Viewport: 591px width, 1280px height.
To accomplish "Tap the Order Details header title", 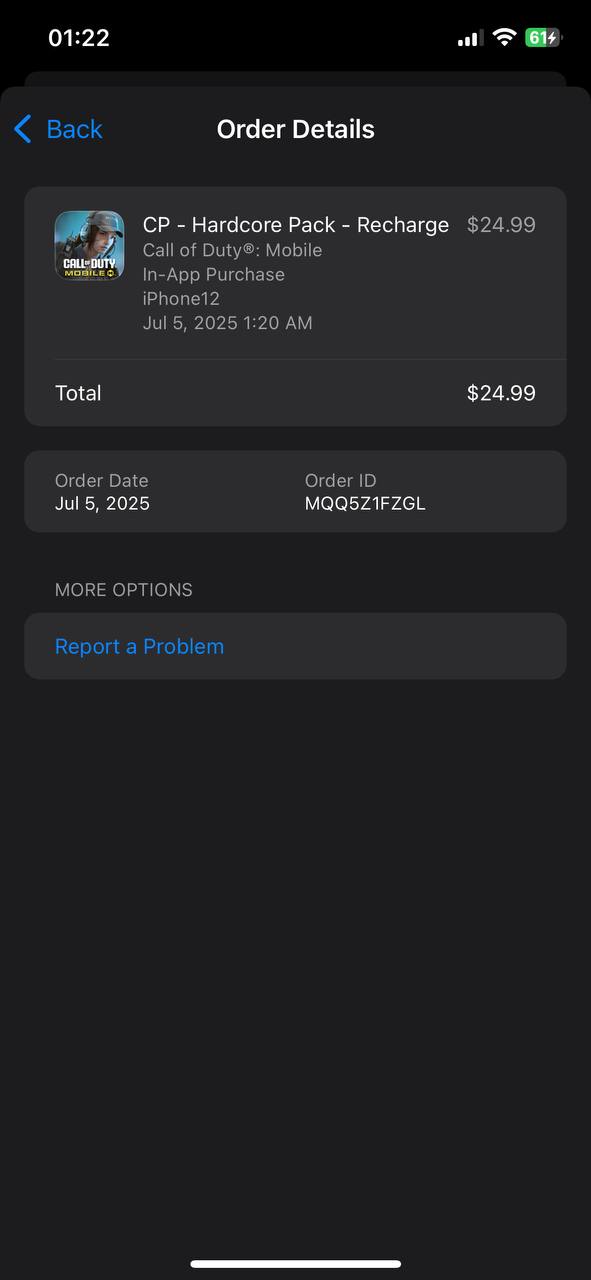I will coord(296,129).
